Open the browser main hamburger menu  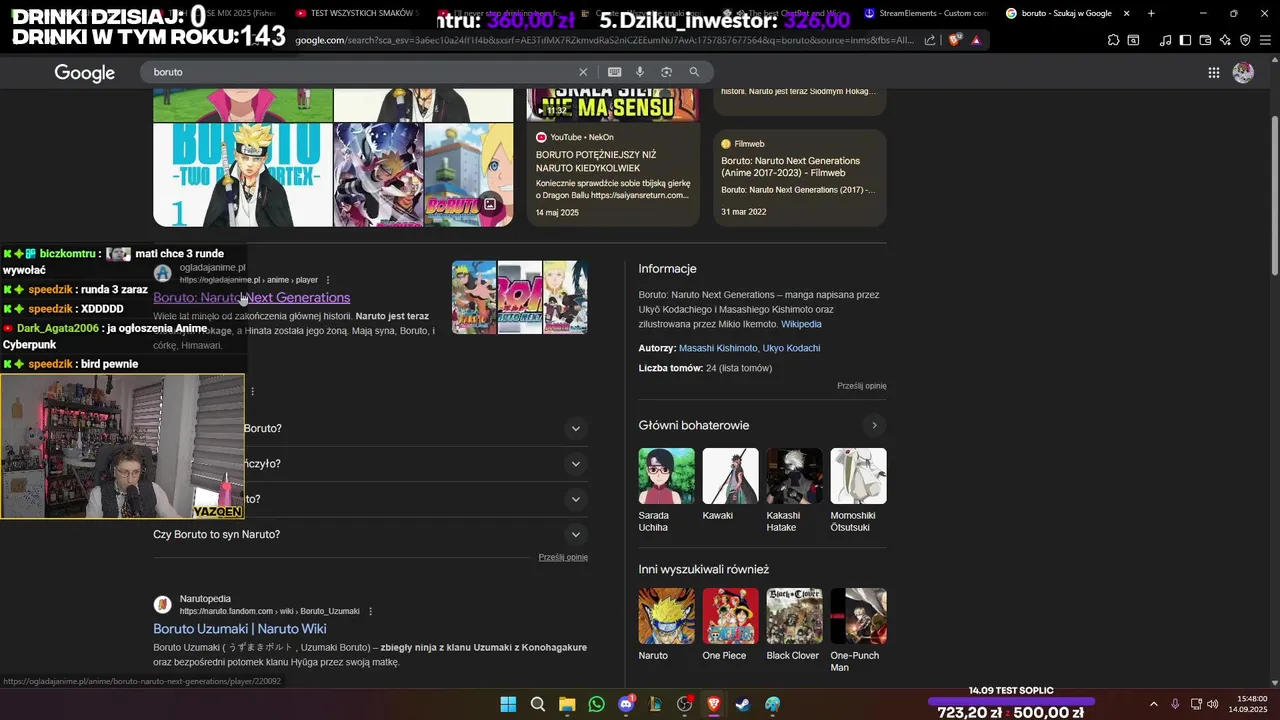[x=1265, y=40]
